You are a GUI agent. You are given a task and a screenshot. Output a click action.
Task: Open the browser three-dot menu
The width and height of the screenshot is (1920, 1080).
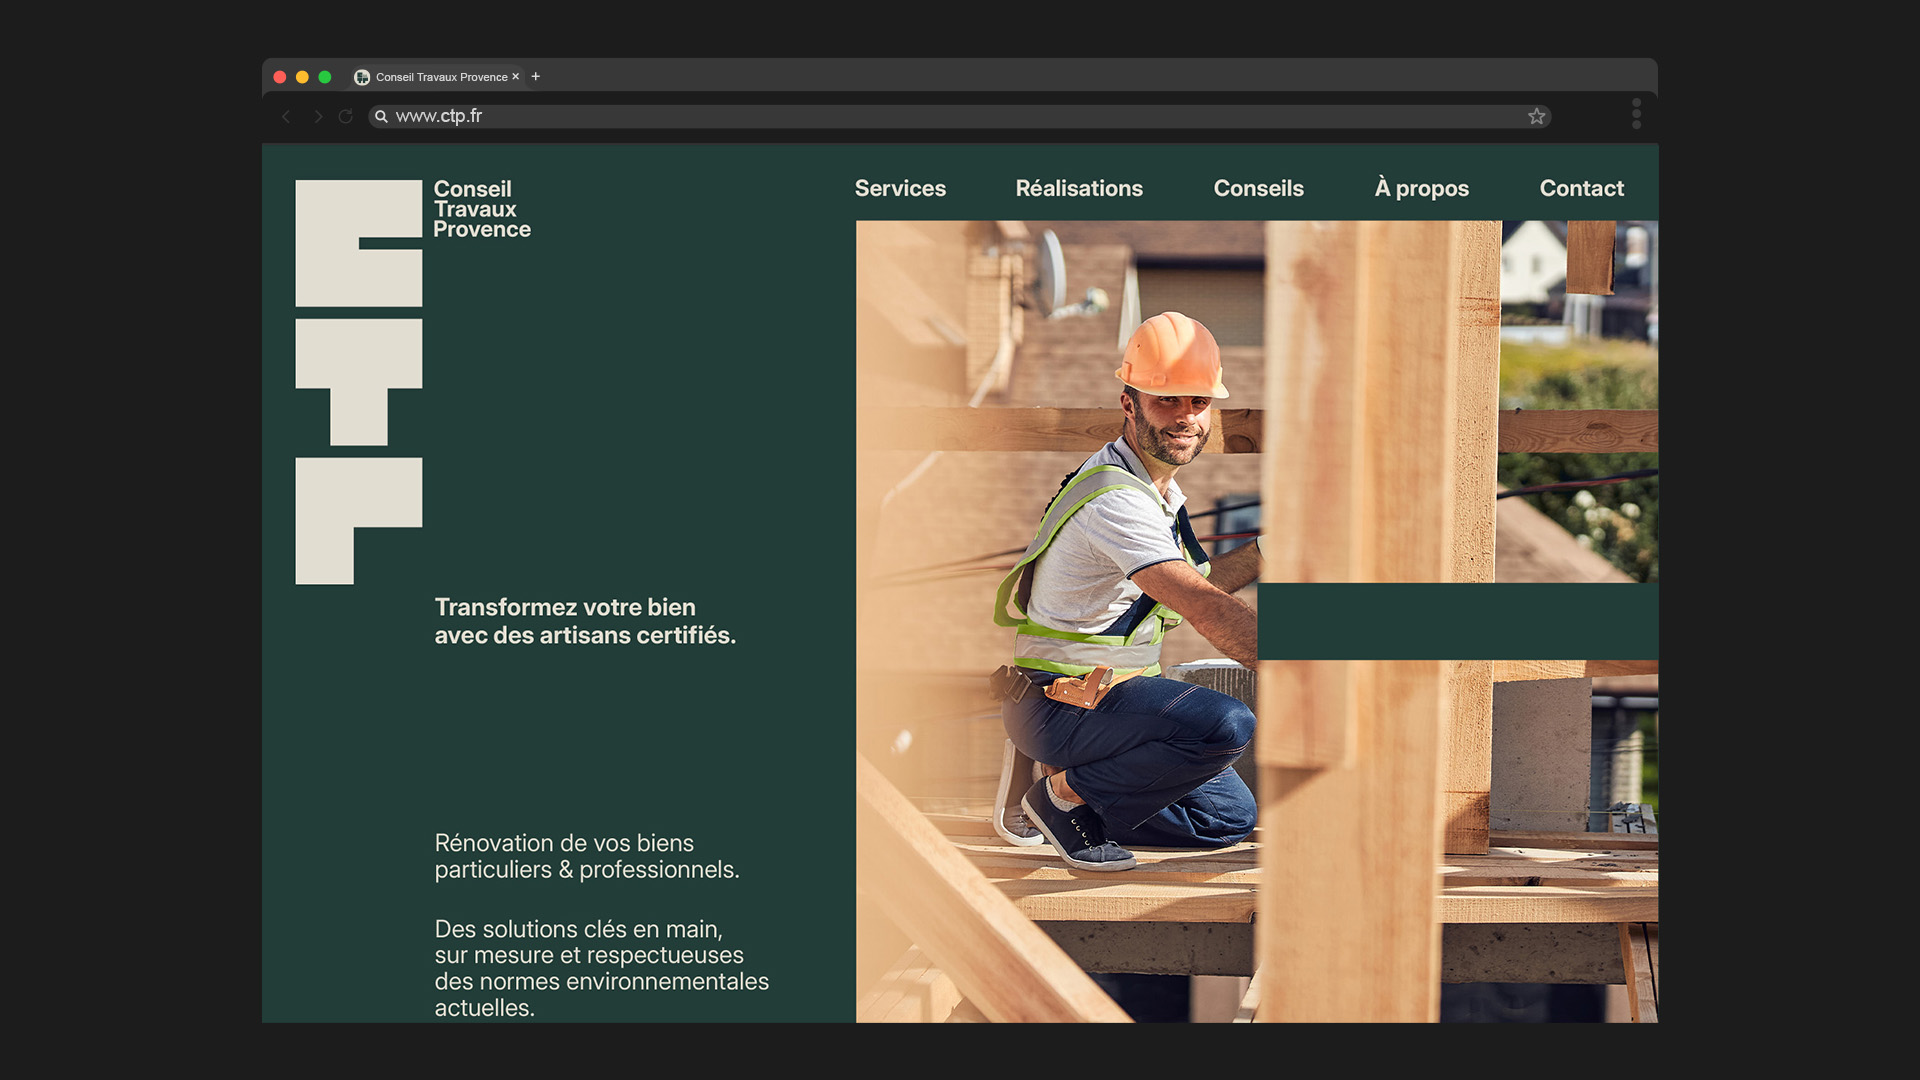[x=1636, y=114]
